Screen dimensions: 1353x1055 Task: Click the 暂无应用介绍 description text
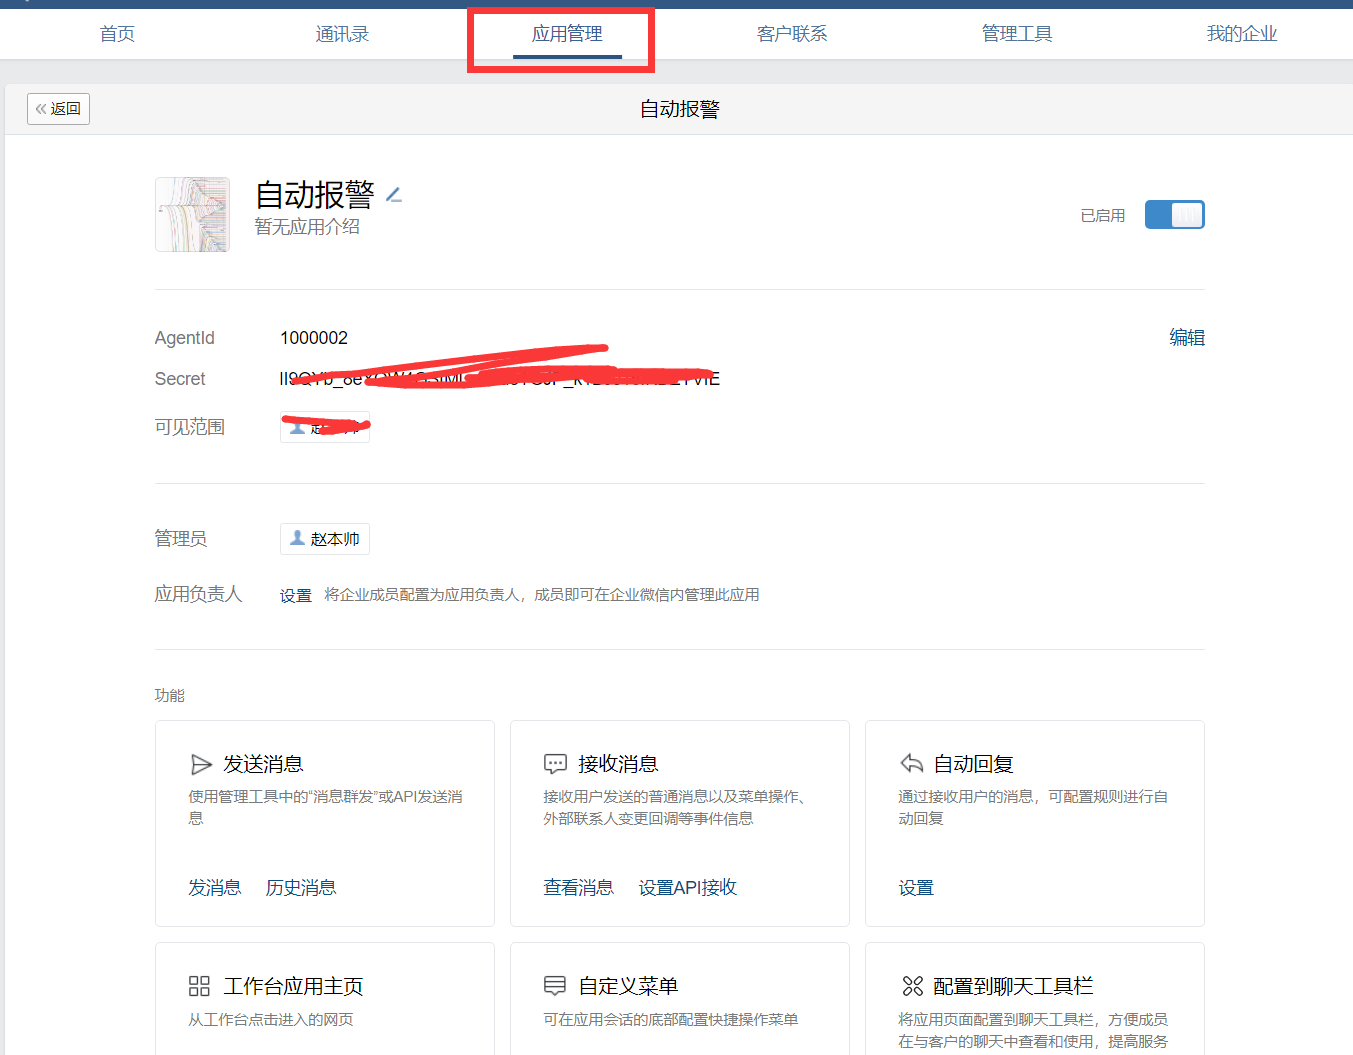tap(307, 227)
